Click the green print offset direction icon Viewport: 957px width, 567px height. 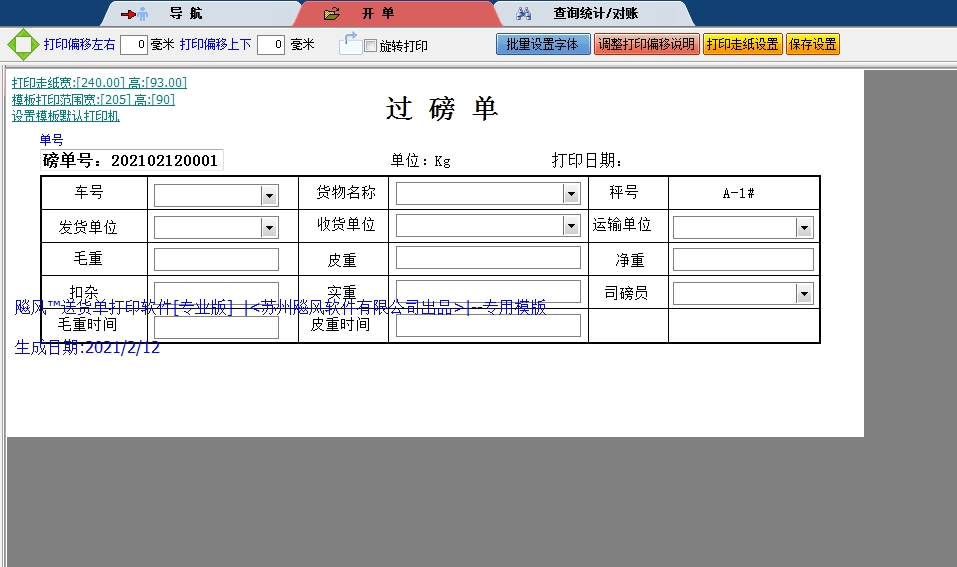22,45
